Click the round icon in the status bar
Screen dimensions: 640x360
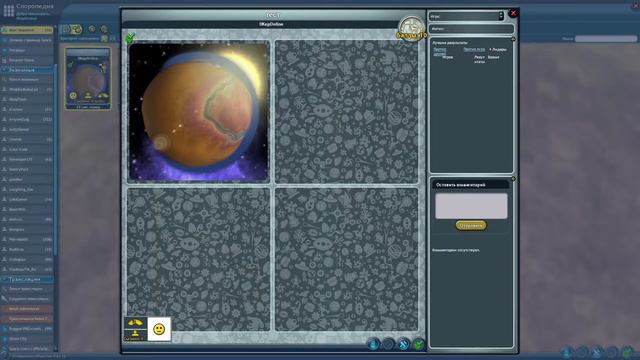point(4,356)
